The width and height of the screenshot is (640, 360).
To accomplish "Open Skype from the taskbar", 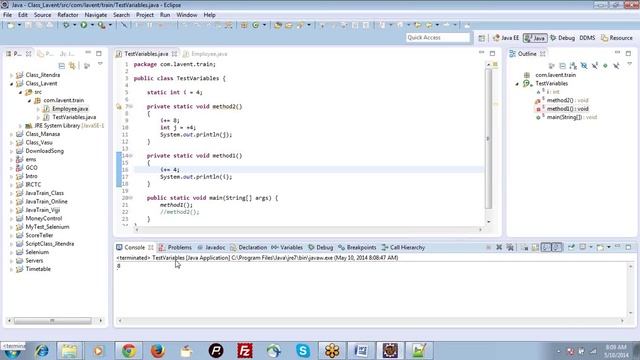I will pos(303,351).
